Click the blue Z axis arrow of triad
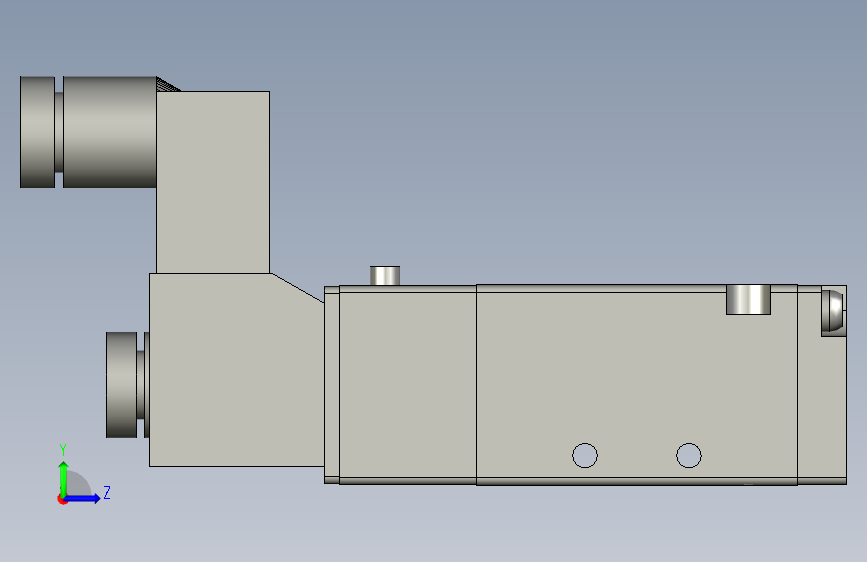 82,498
